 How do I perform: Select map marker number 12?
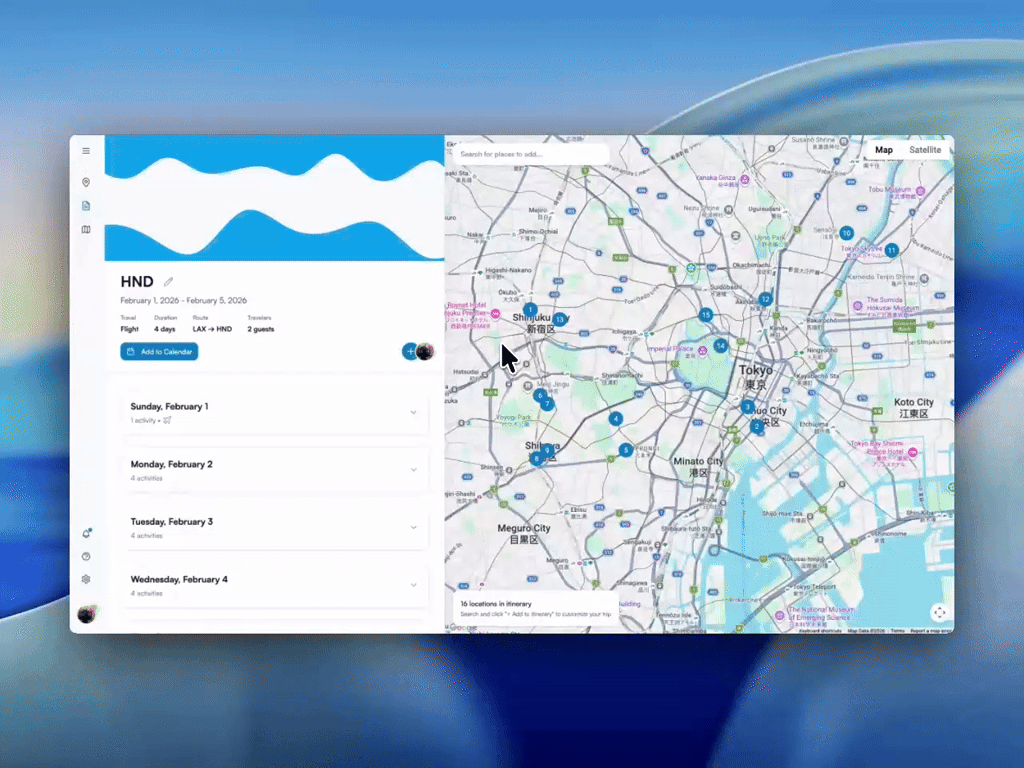coord(765,300)
